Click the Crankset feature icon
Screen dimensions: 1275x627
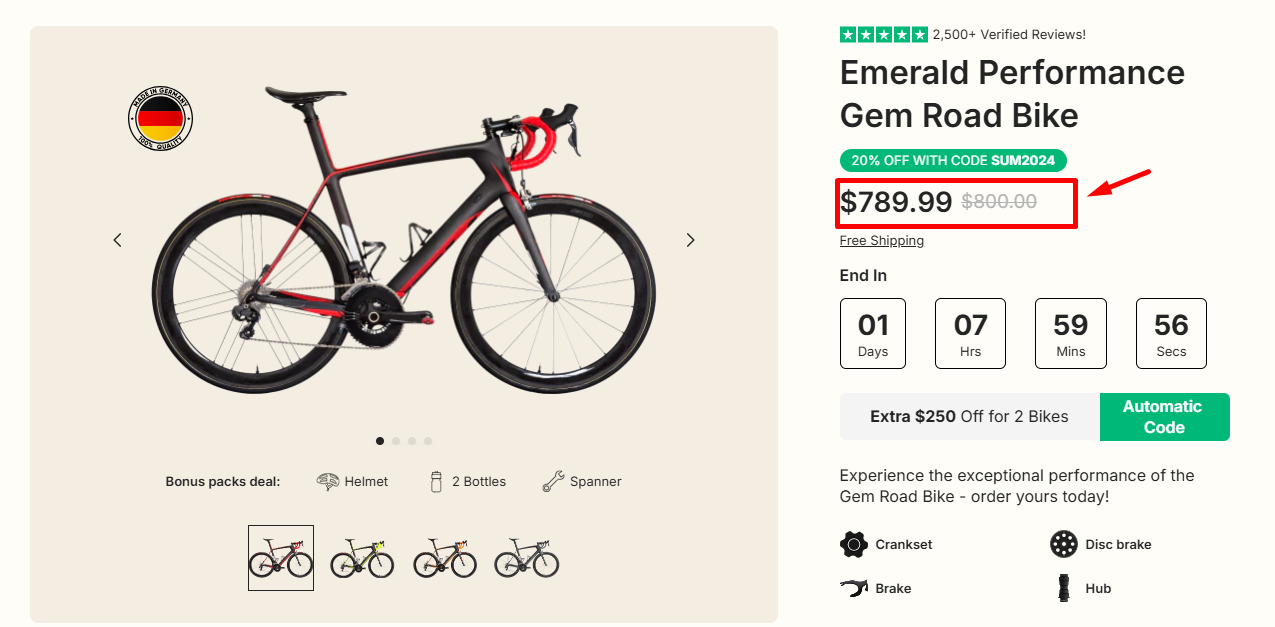pyautogui.click(x=853, y=544)
